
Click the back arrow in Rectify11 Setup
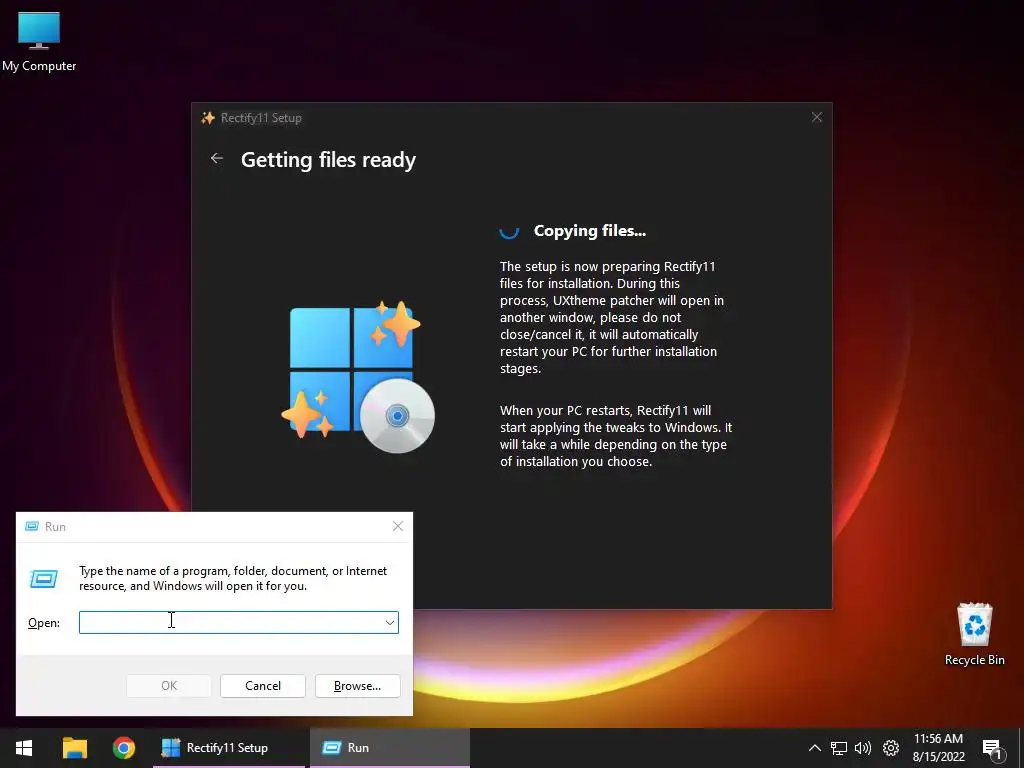[217, 159]
